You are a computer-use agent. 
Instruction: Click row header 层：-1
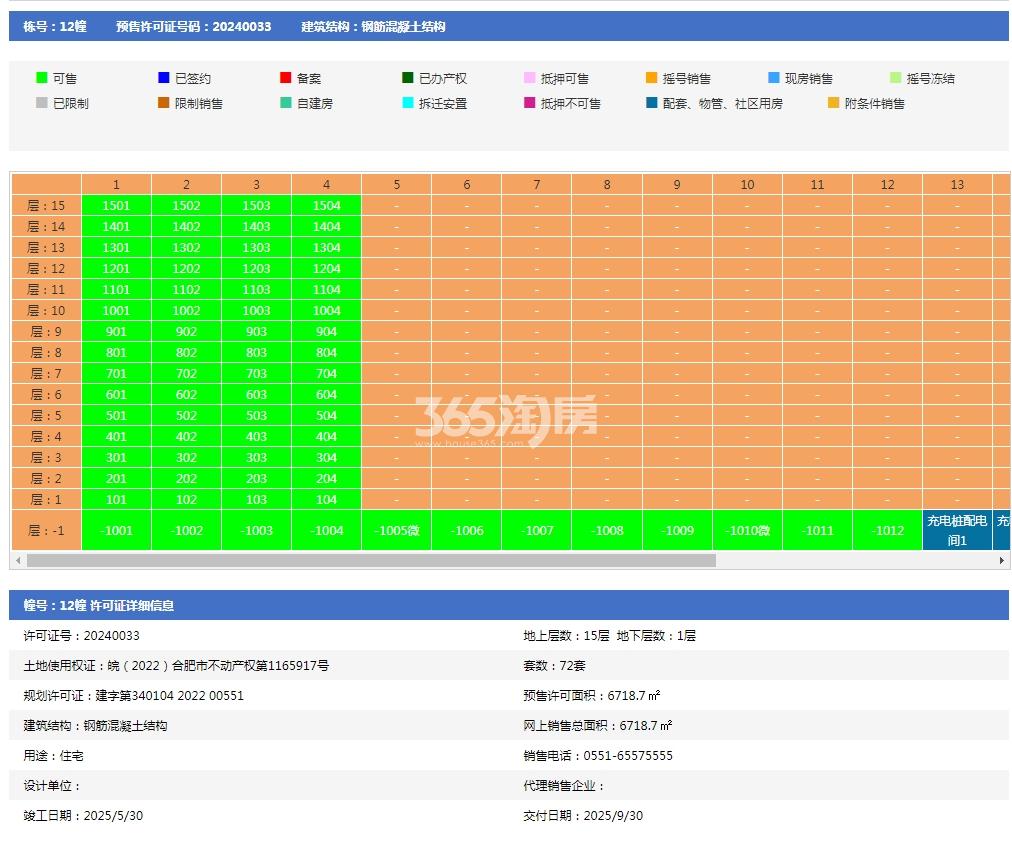click(46, 530)
